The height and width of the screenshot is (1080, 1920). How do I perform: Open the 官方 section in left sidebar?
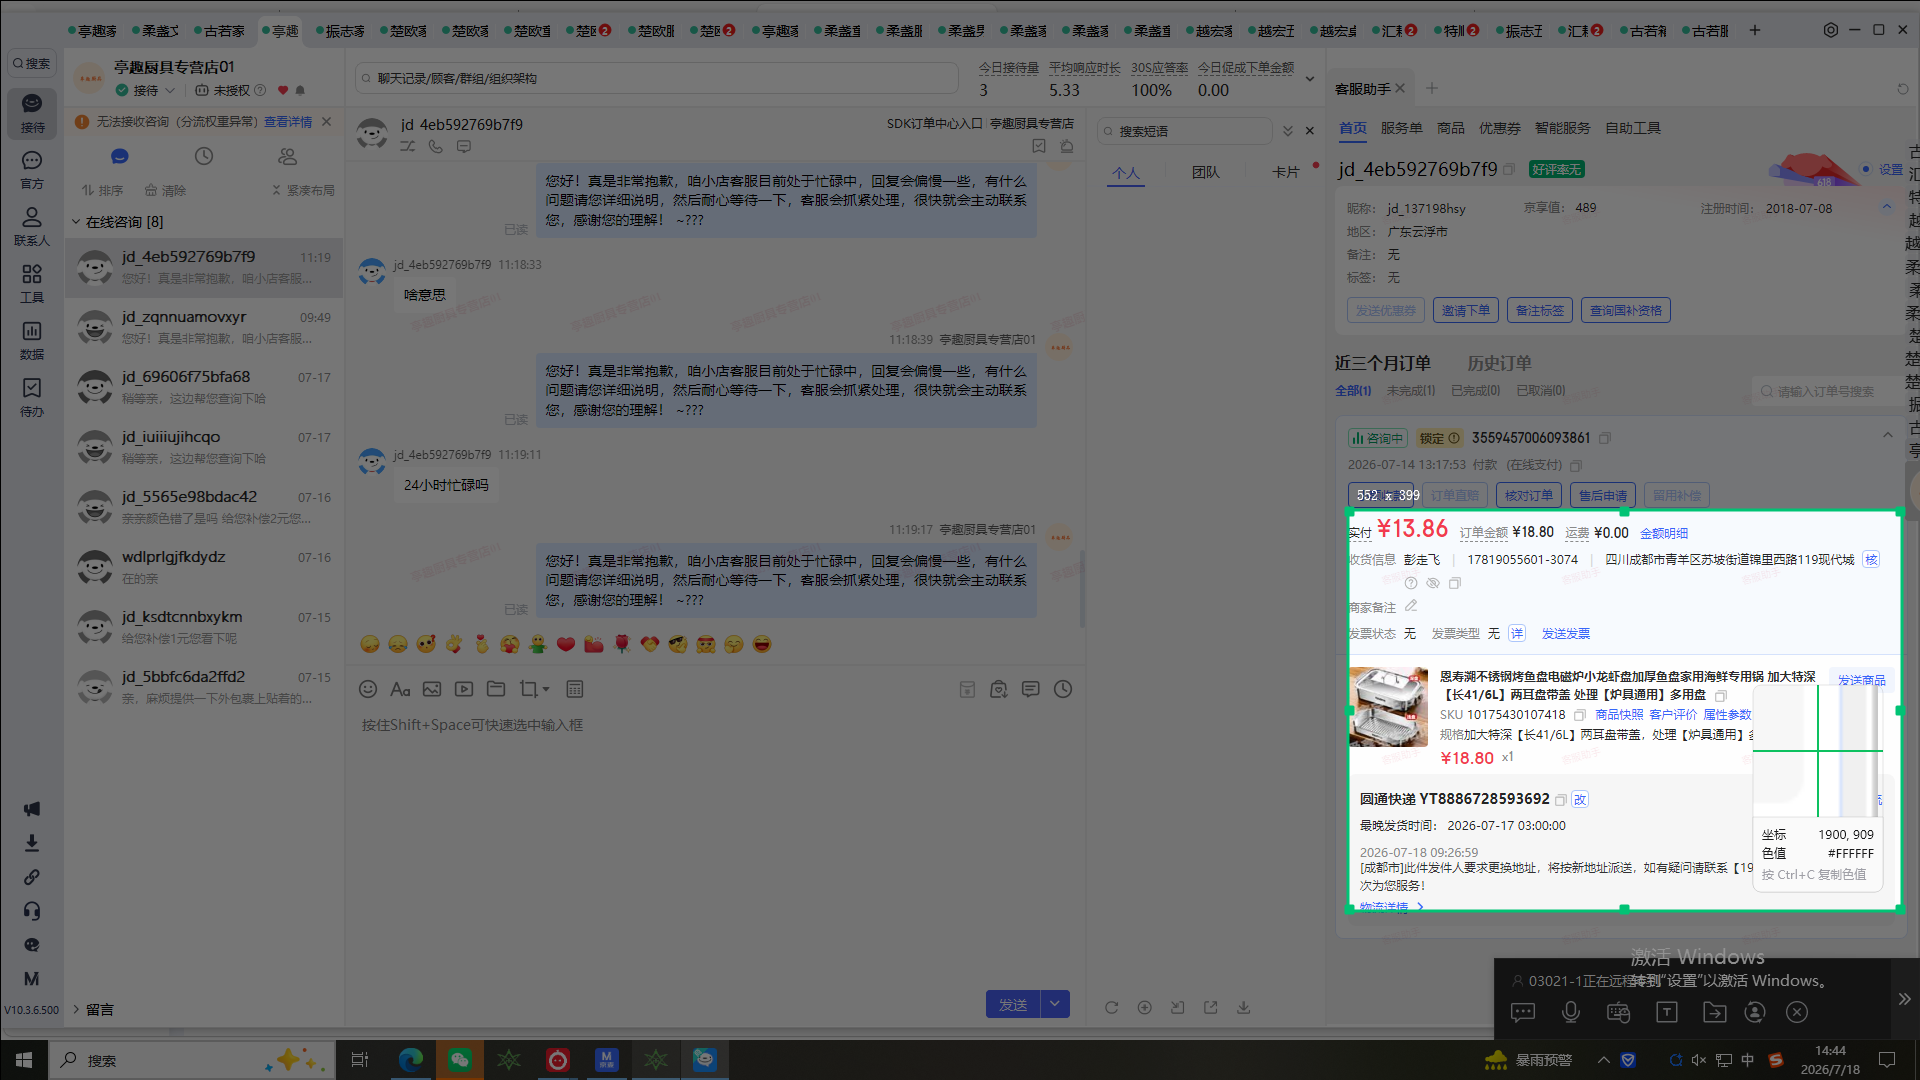click(32, 170)
